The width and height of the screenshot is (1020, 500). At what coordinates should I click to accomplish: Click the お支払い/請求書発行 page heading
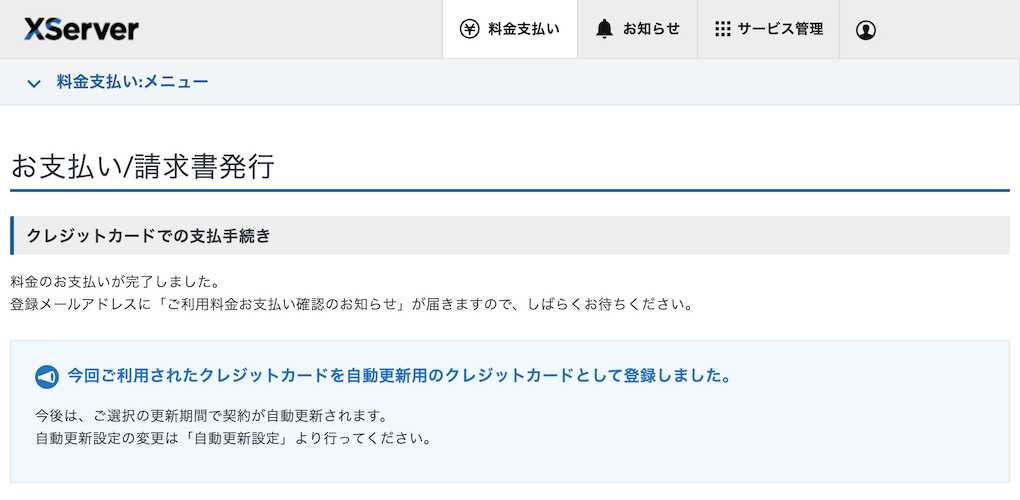(x=142, y=166)
